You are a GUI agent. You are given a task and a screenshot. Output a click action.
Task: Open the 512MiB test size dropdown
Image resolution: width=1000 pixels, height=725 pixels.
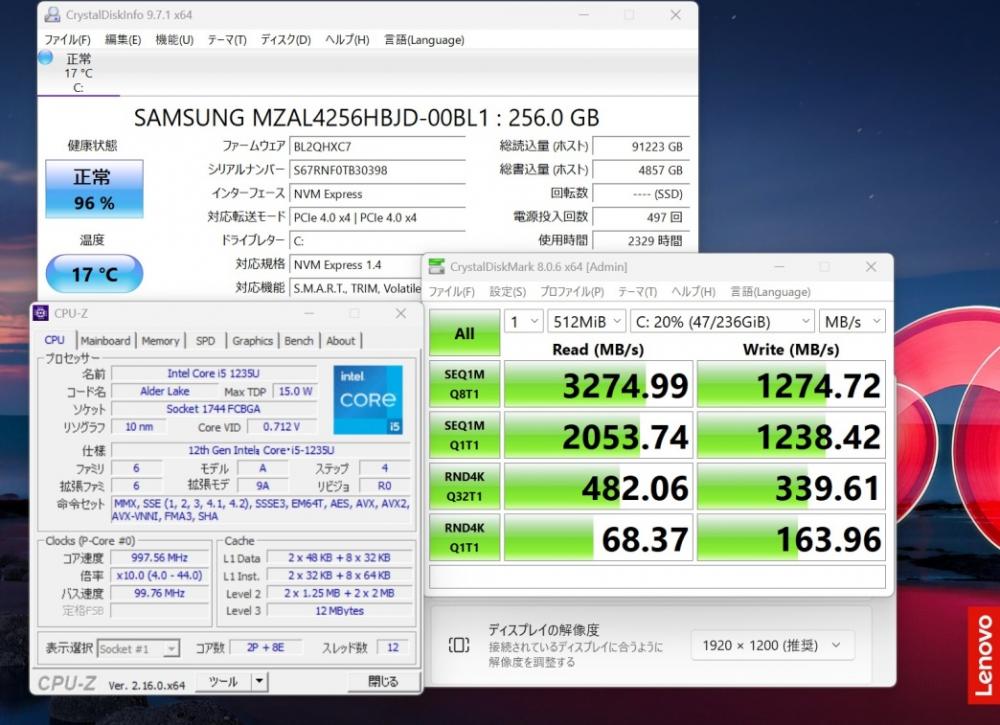tap(586, 321)
